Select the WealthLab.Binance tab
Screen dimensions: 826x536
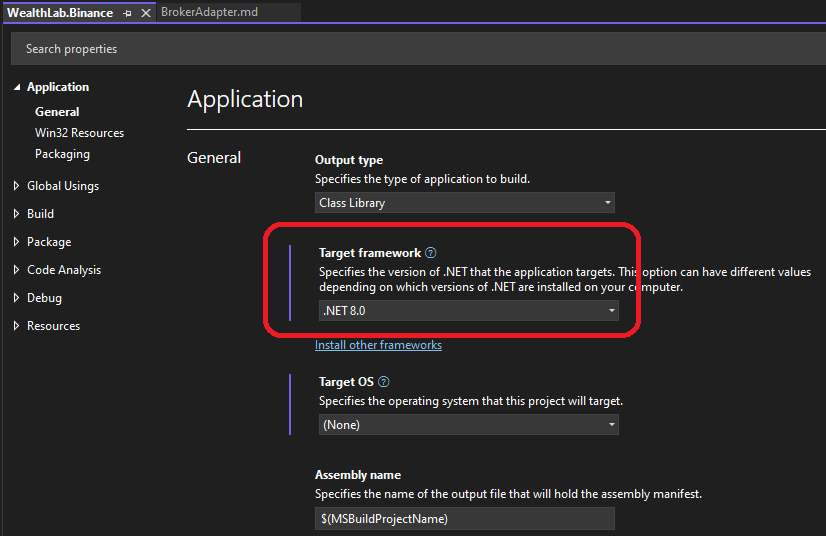point(60,13)
